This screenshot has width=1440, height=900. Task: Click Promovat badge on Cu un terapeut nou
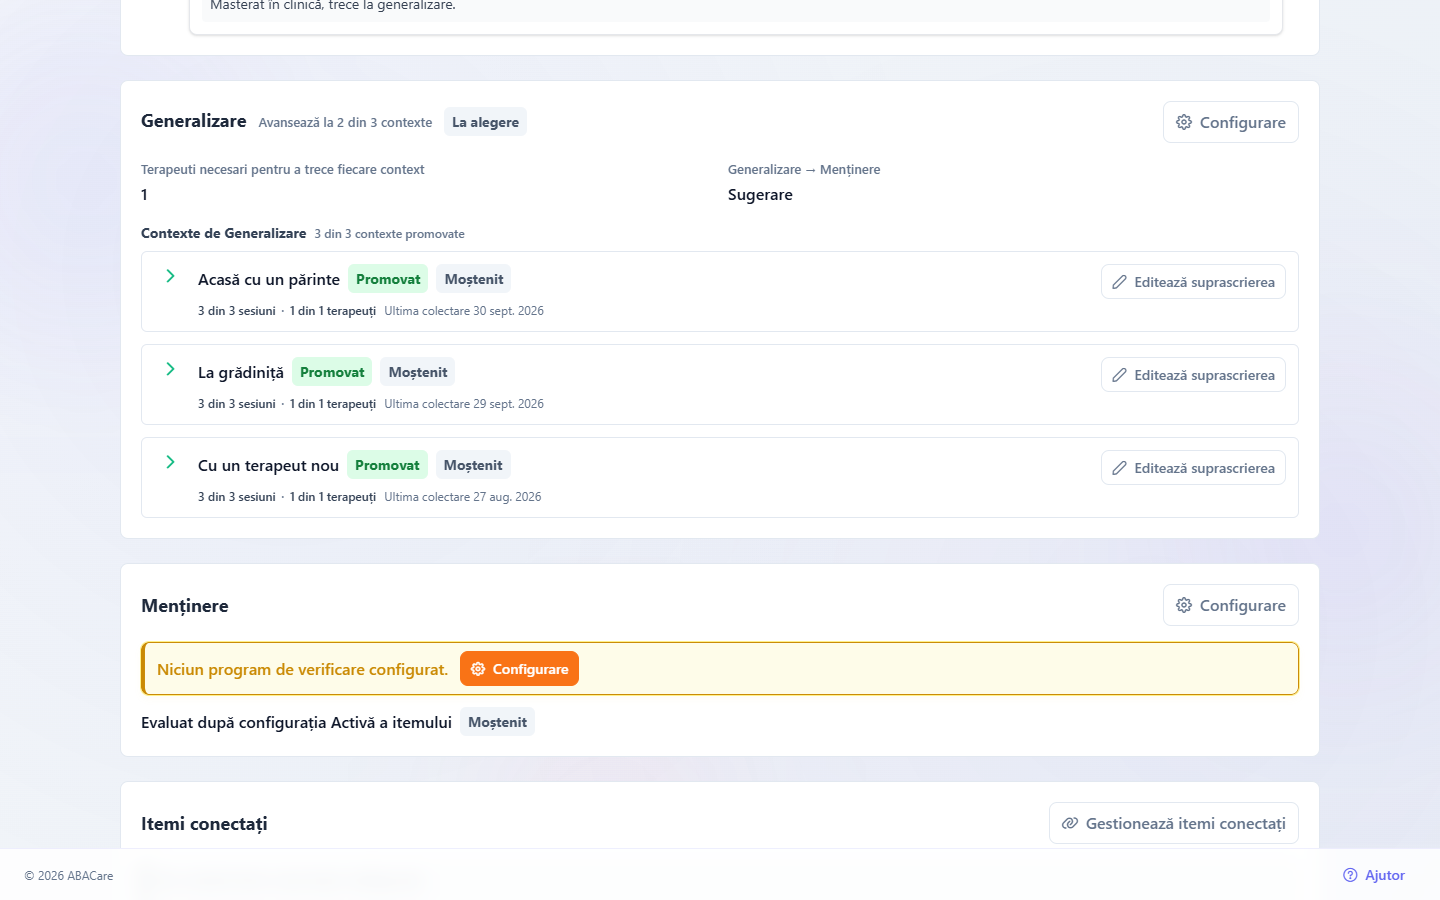coord(387,465)
